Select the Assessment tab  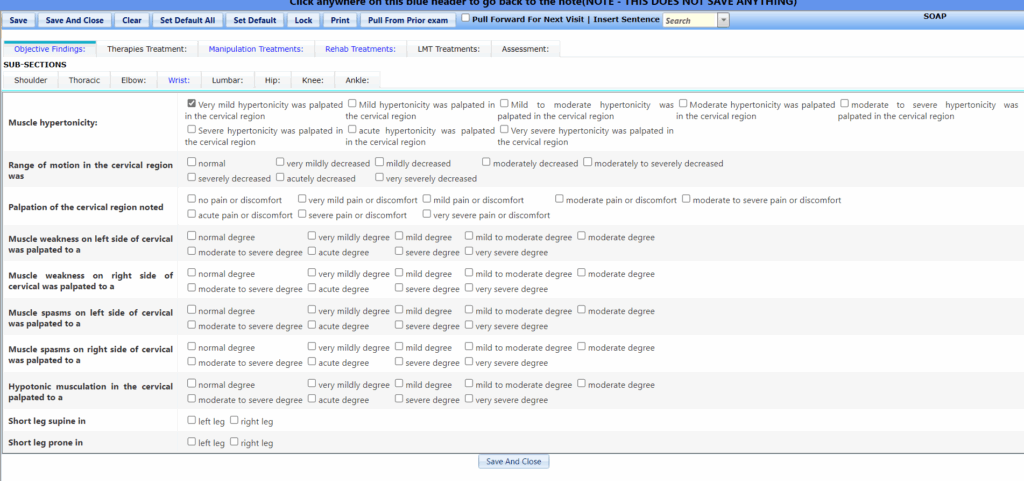coord(525,48)
